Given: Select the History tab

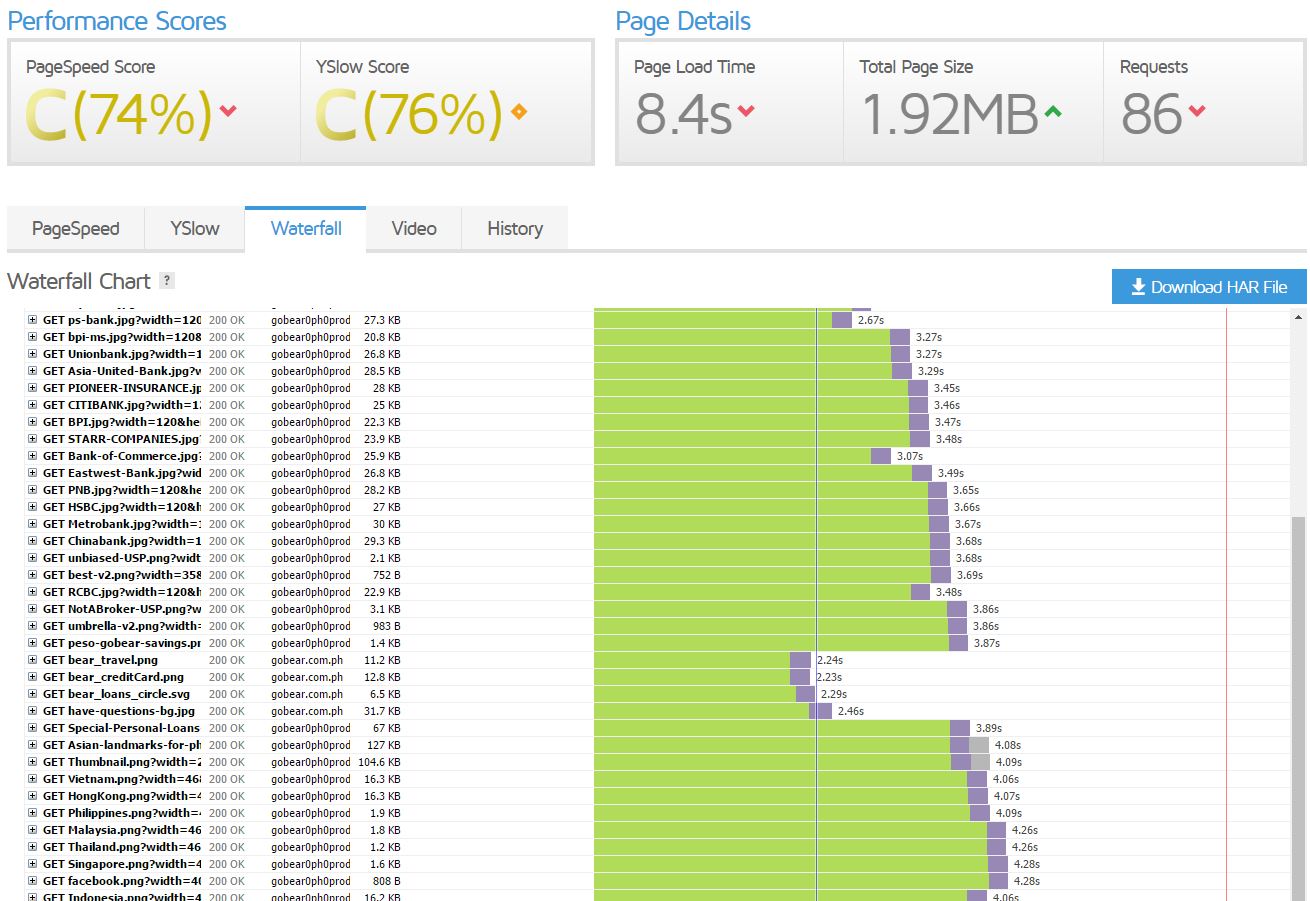Looking at the screenshot, I should tap(514, 229).
